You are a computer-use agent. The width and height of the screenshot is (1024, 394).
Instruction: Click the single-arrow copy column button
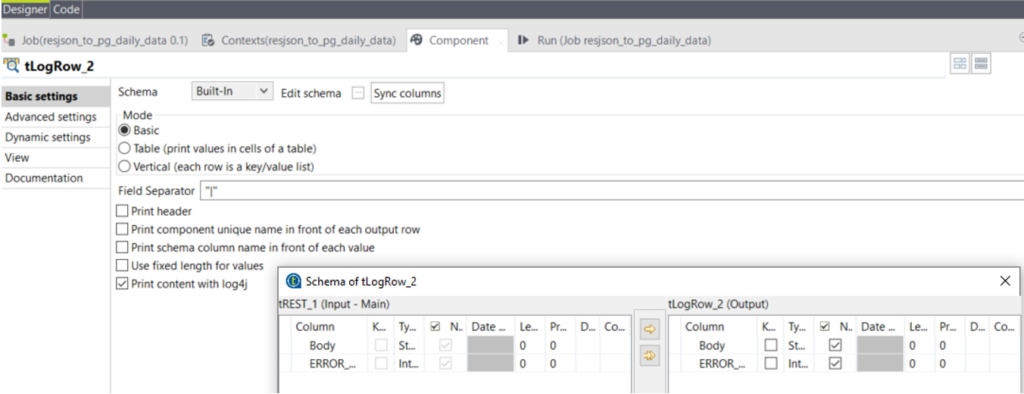pos(649,330)
